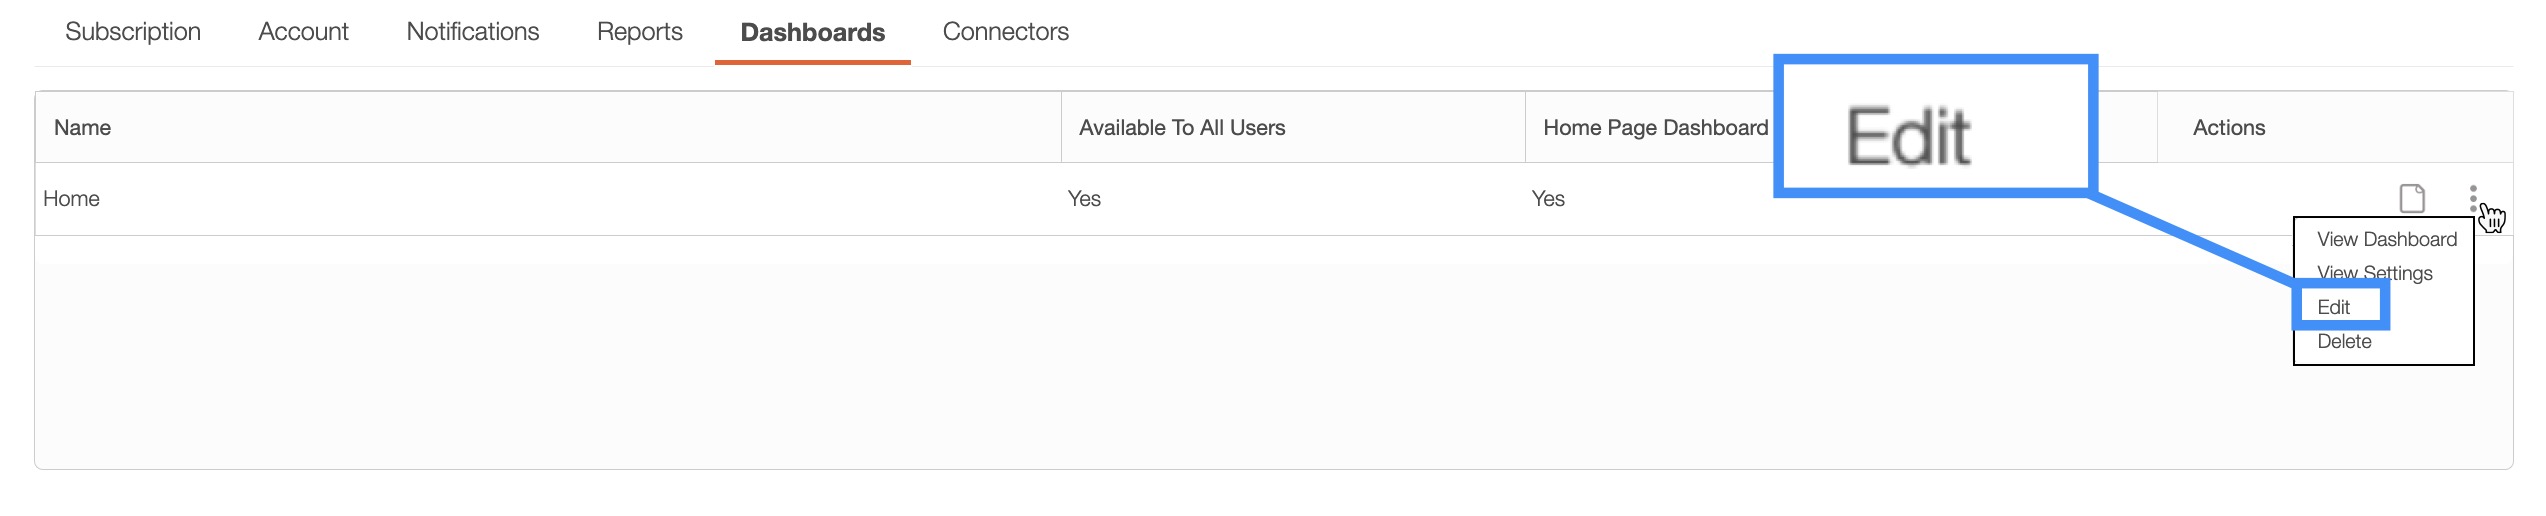The height and width of the screenshot is (516, 2546).
Task: Click the Name column header
Action: [82, 128]
